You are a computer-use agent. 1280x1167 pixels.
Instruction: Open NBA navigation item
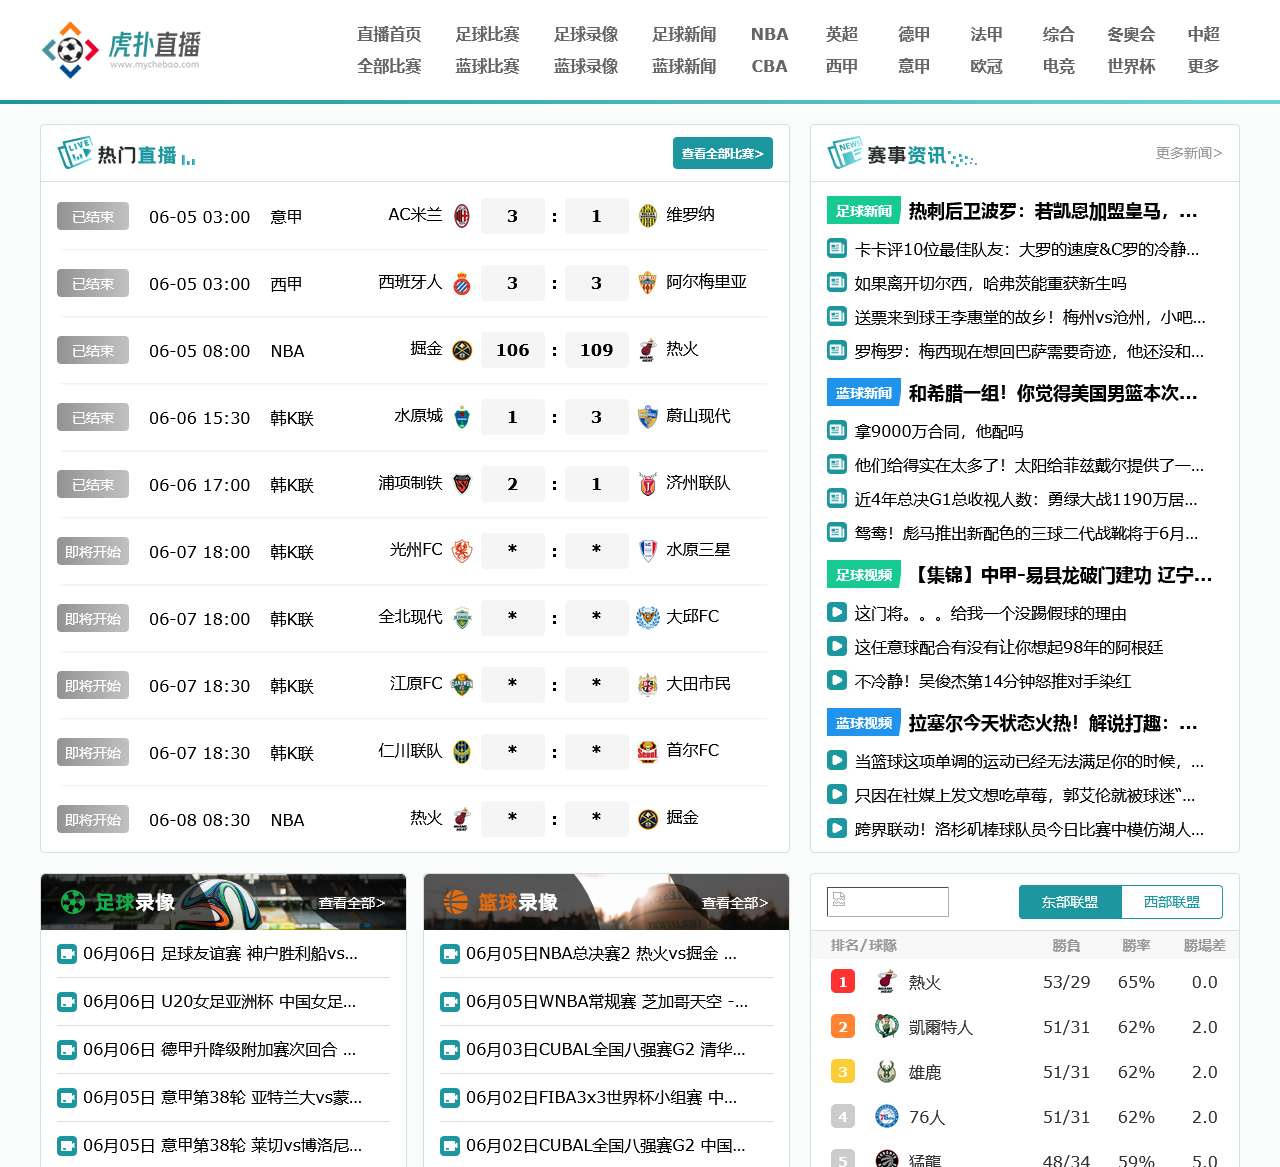click(770, 34)
